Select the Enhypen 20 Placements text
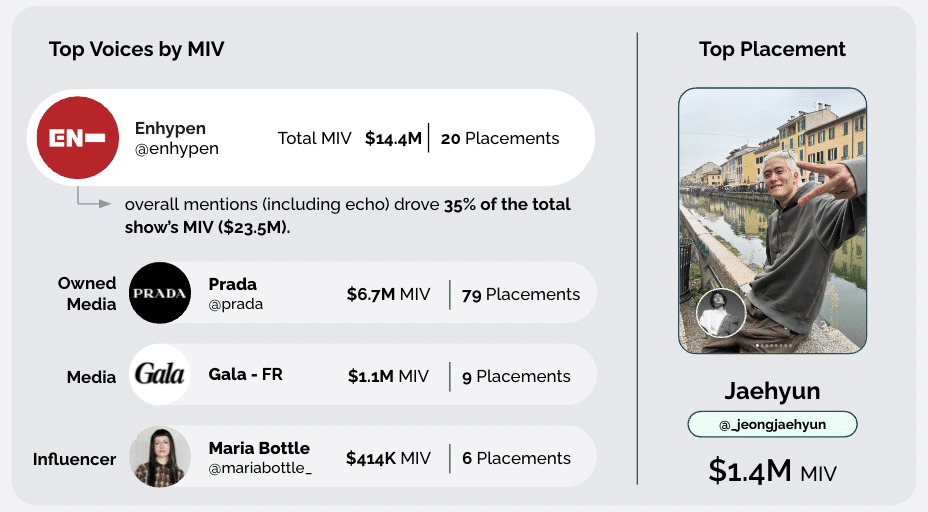Image resolution: width=928 pixels, height=512 pixels. (x=500, y=138)
